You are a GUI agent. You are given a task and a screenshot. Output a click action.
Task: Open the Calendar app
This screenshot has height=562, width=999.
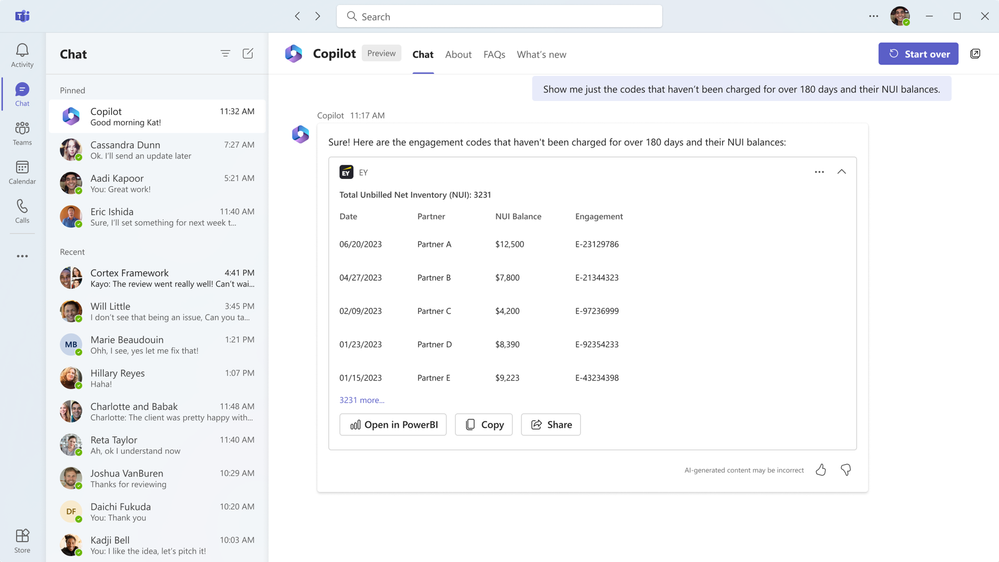coord(22,172)
